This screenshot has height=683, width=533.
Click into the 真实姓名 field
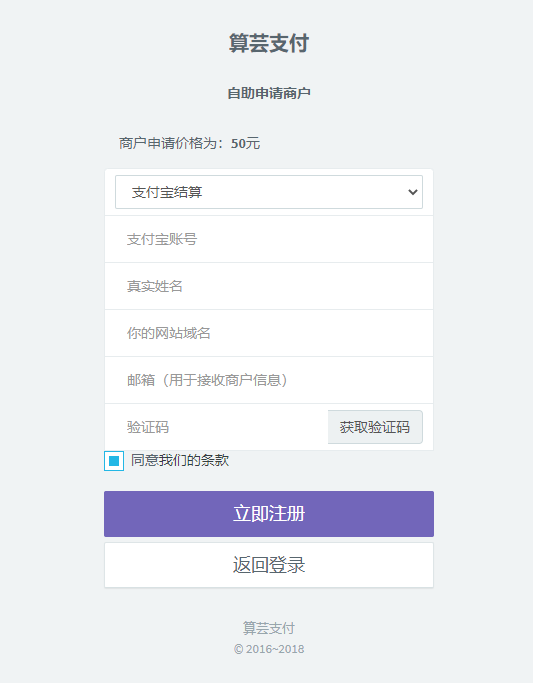[x=269, y=286]
